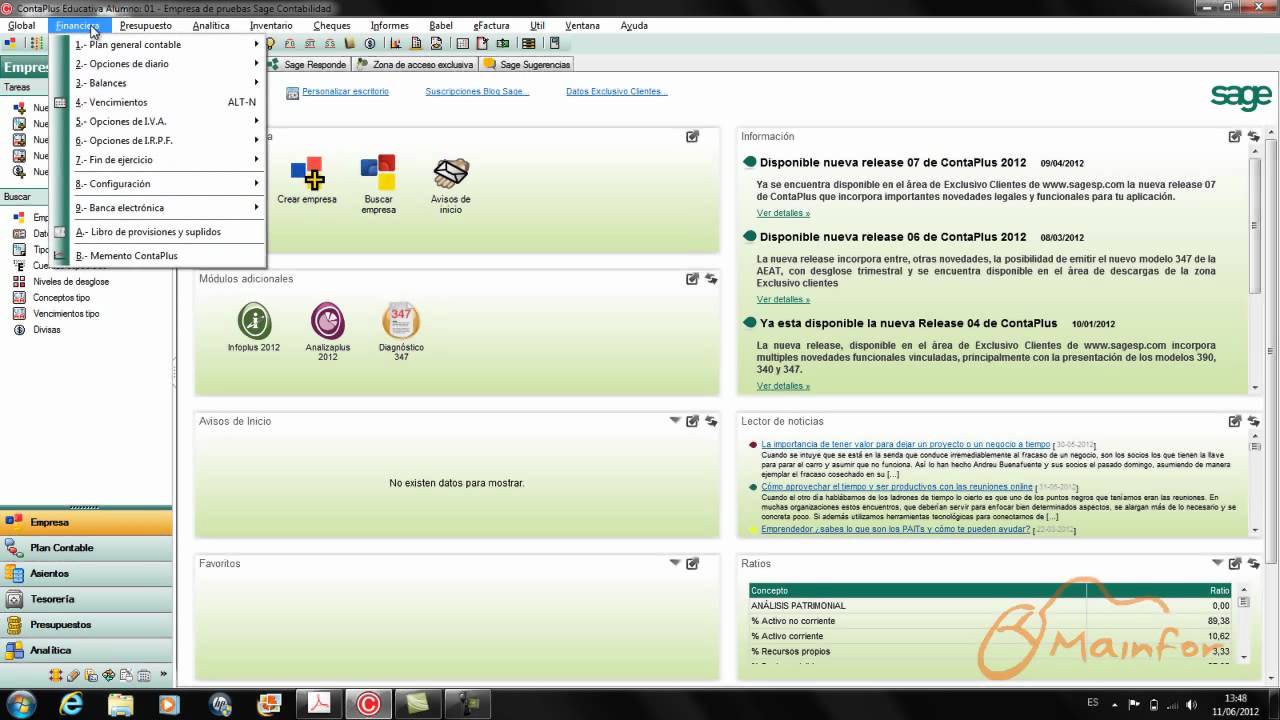This screenshot has height=720, width=1280.
Task: Select Presupuestos navigation button
Action: click(x=86, y=625)
